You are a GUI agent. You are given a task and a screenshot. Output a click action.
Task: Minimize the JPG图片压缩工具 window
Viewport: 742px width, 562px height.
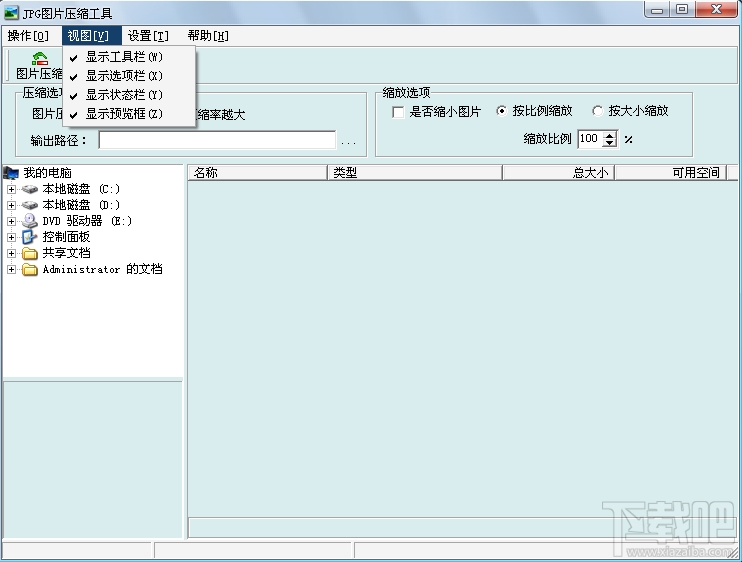pos(657,9)
